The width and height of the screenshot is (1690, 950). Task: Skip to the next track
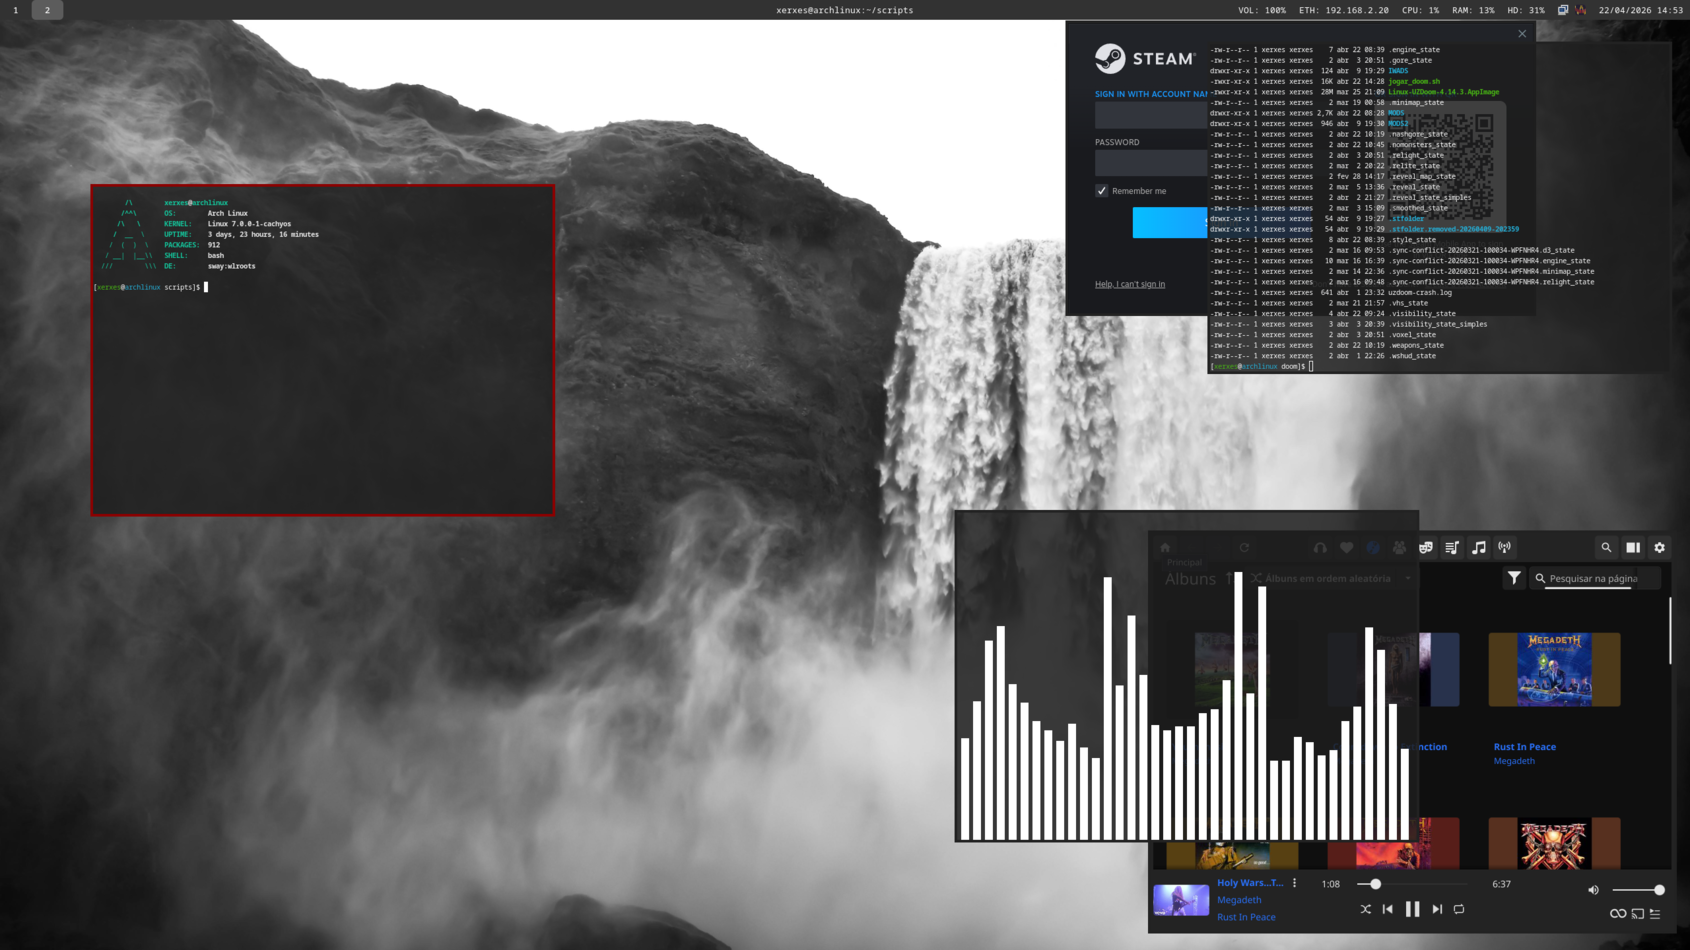tap(1437, 909)
